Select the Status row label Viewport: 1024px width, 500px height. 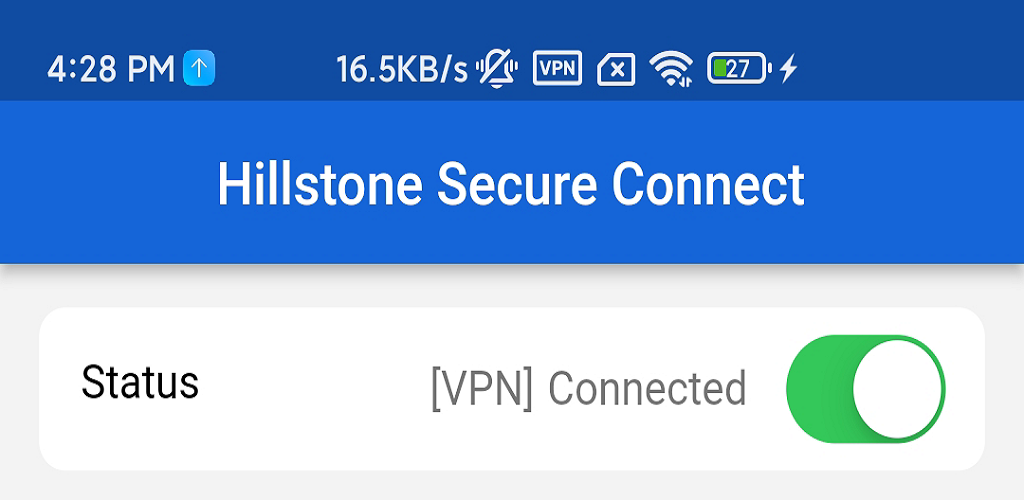[x=140, y=382]
